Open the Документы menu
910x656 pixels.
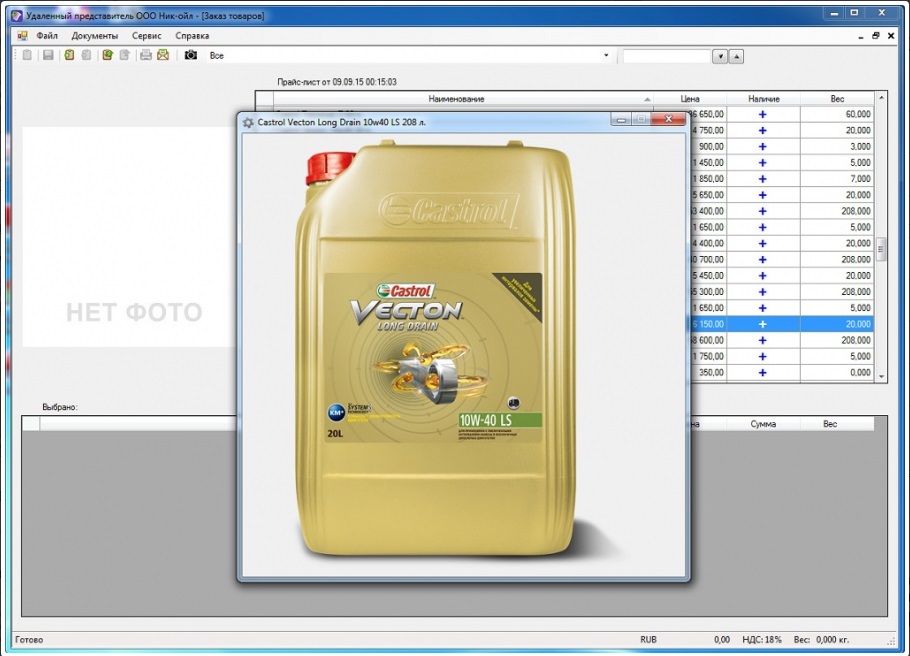tap(95, 36)
